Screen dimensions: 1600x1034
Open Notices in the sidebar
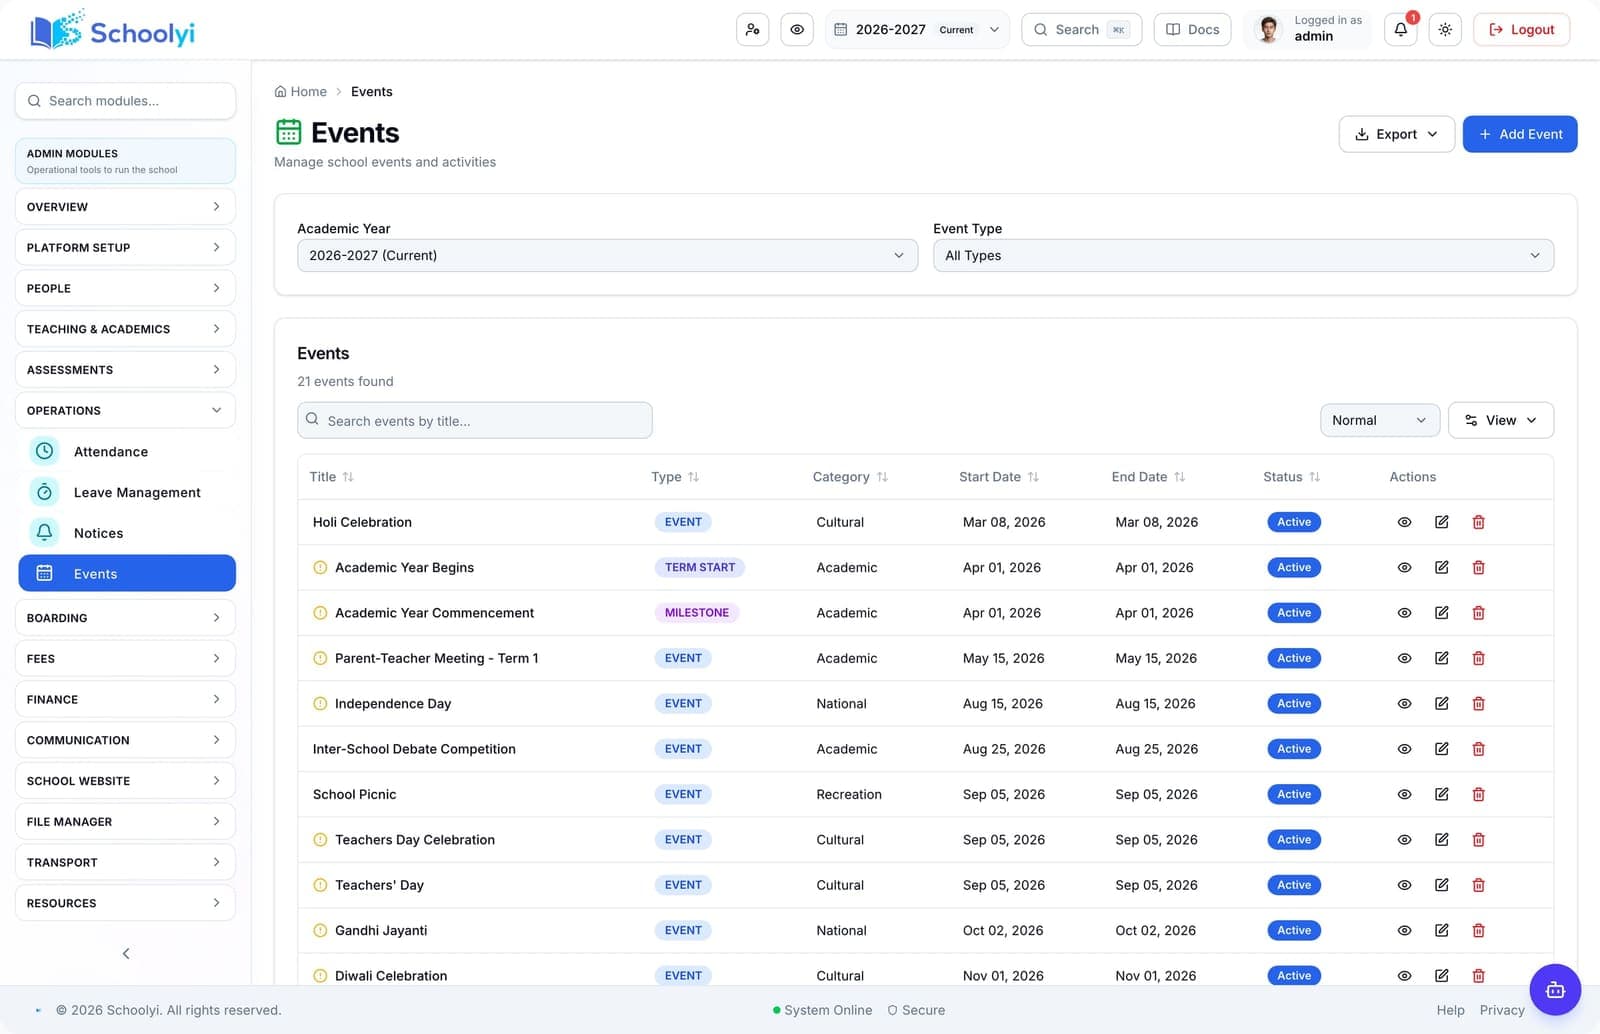click(x=127, y=533)
